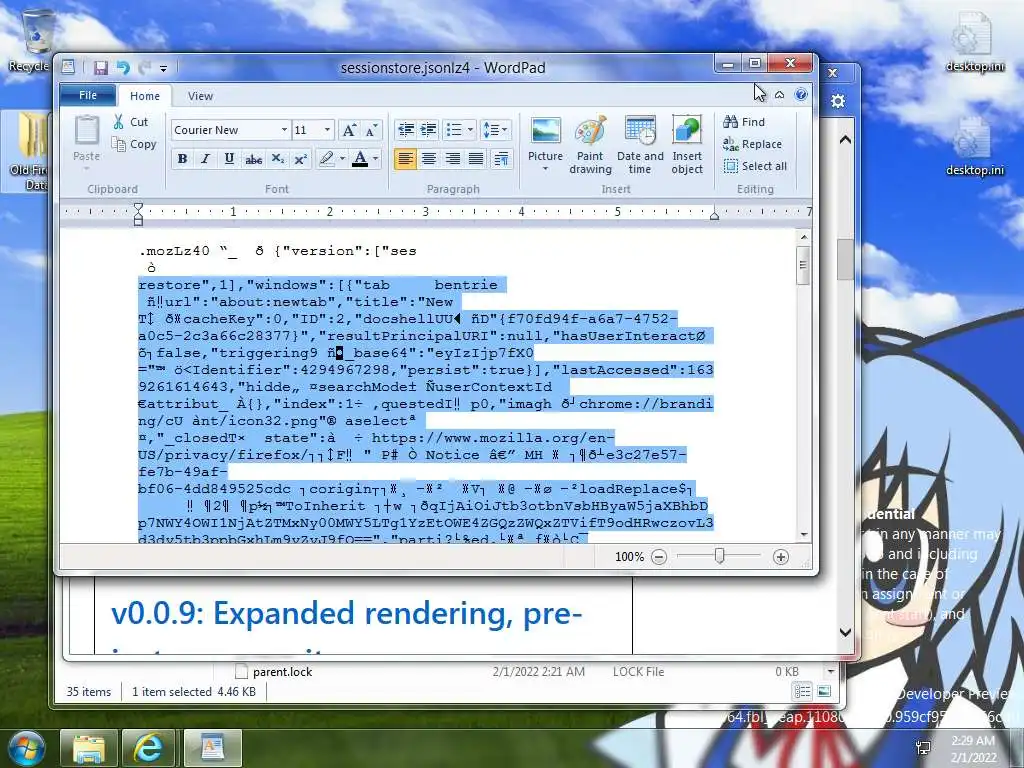Viewport: 1024px width, 768px height.
Task: Open the line spacing dropdown
Action: pyautogui.click(x=495, y=130)
